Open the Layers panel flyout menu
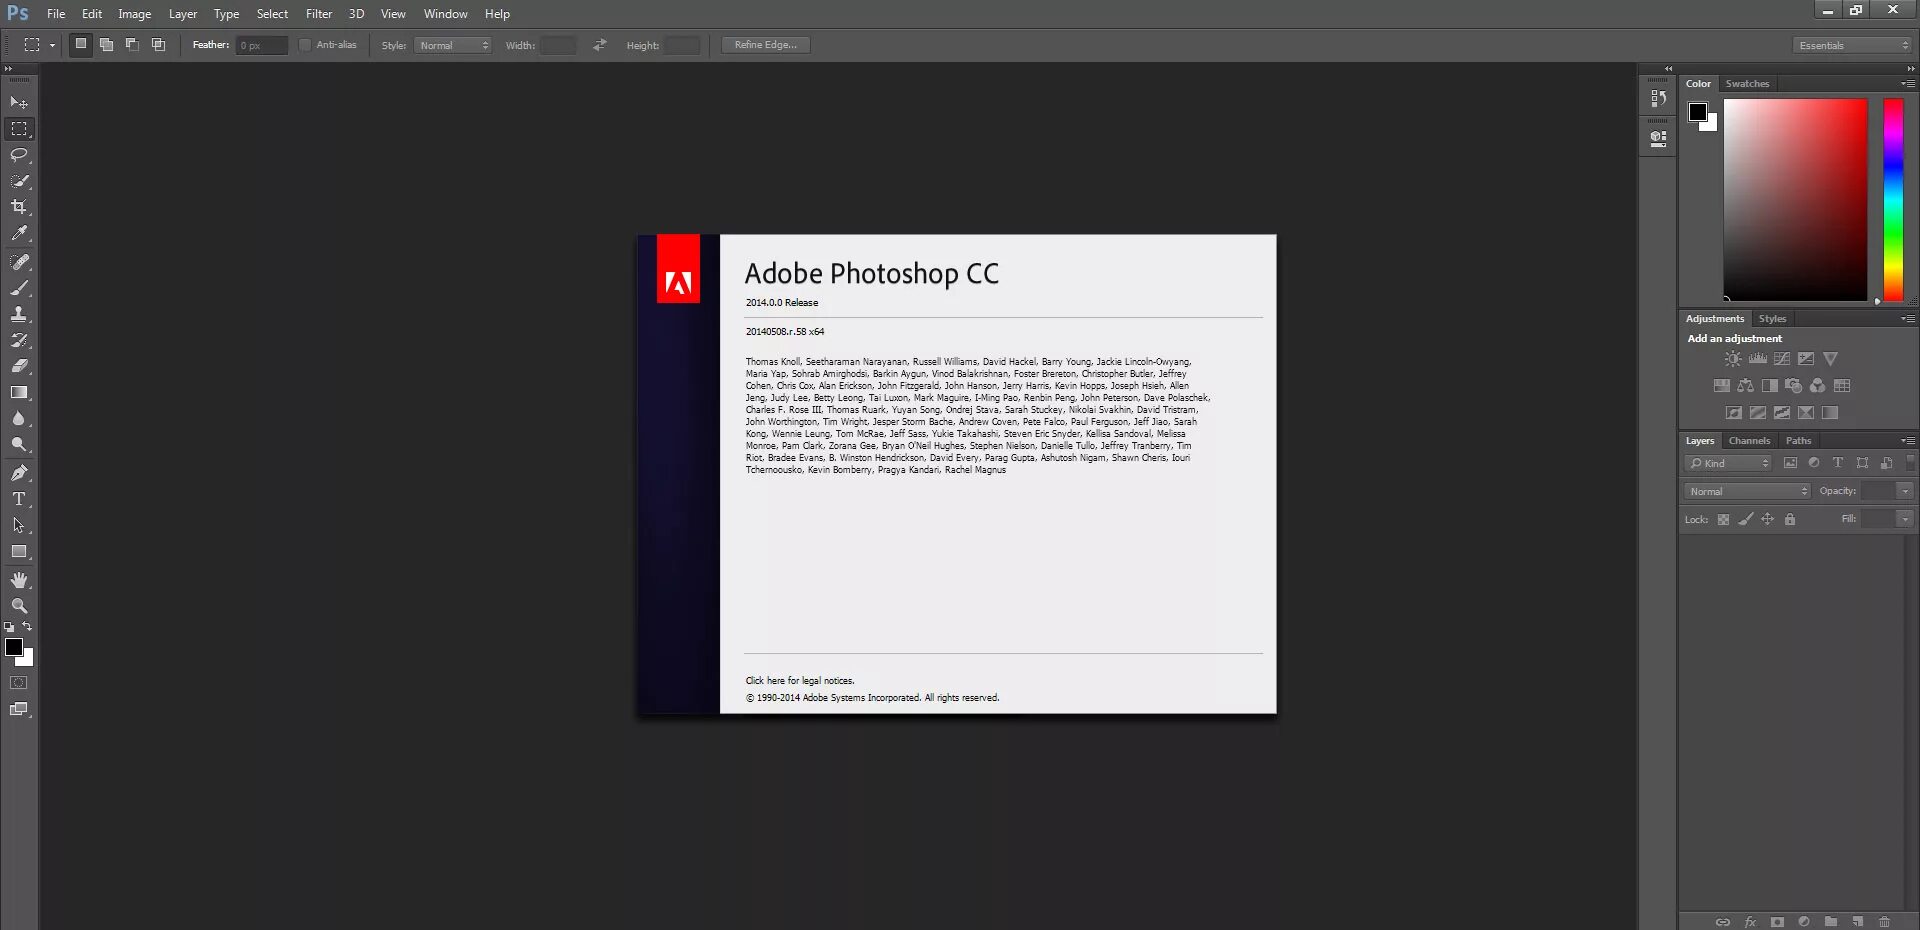 tap(1908, 441)
